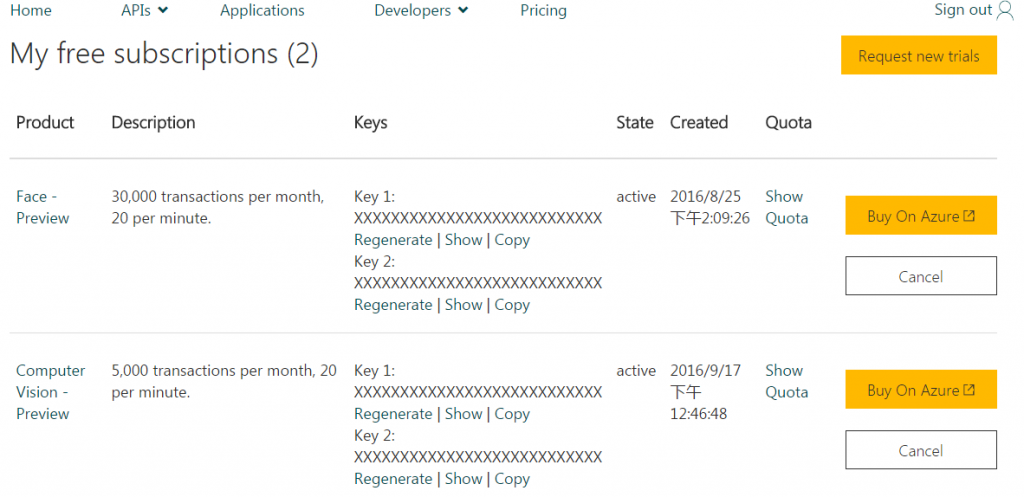
Task: Regenerate Key 1 for Face - Preview
Action: [x=393, y=240]
